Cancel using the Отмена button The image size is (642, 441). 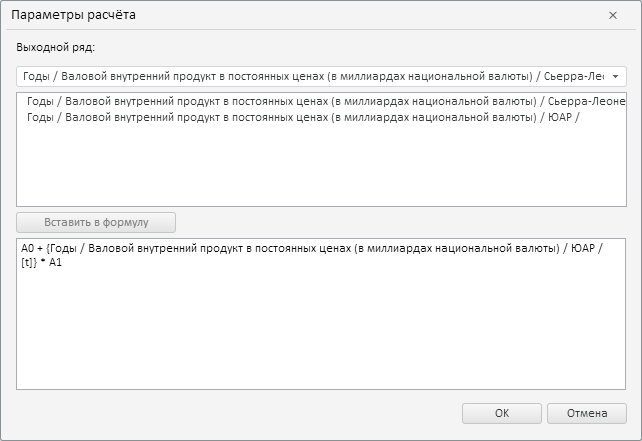(586, 413)
